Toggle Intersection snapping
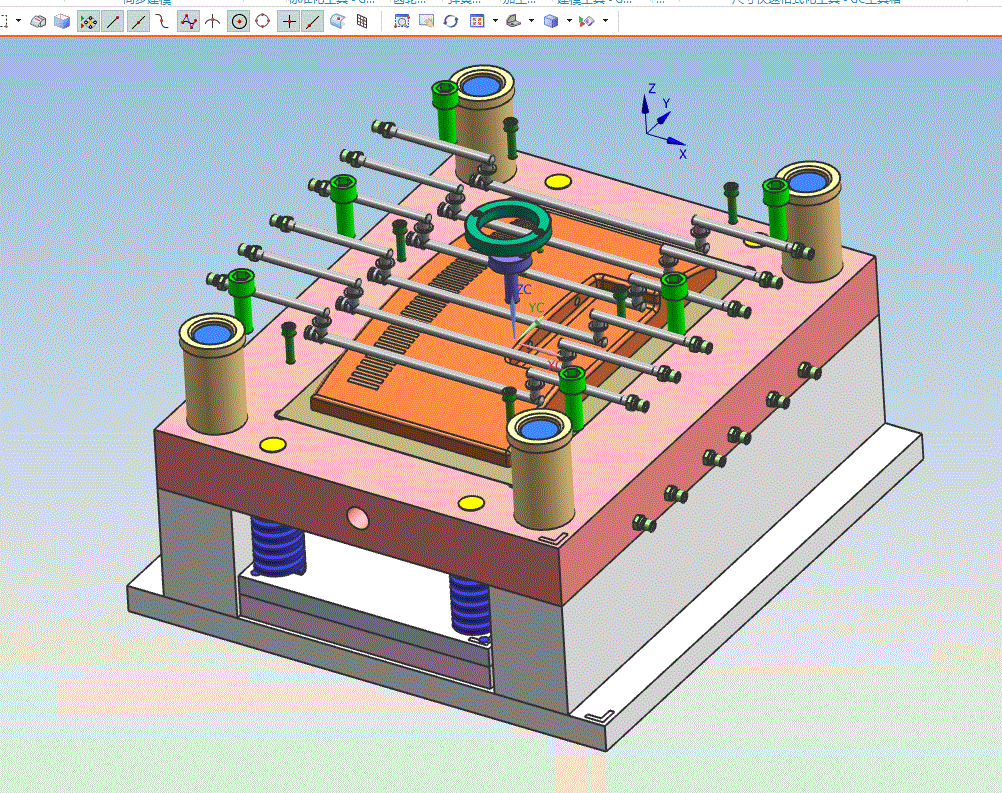Screen dimensions: 1002x793 (213, 22)
